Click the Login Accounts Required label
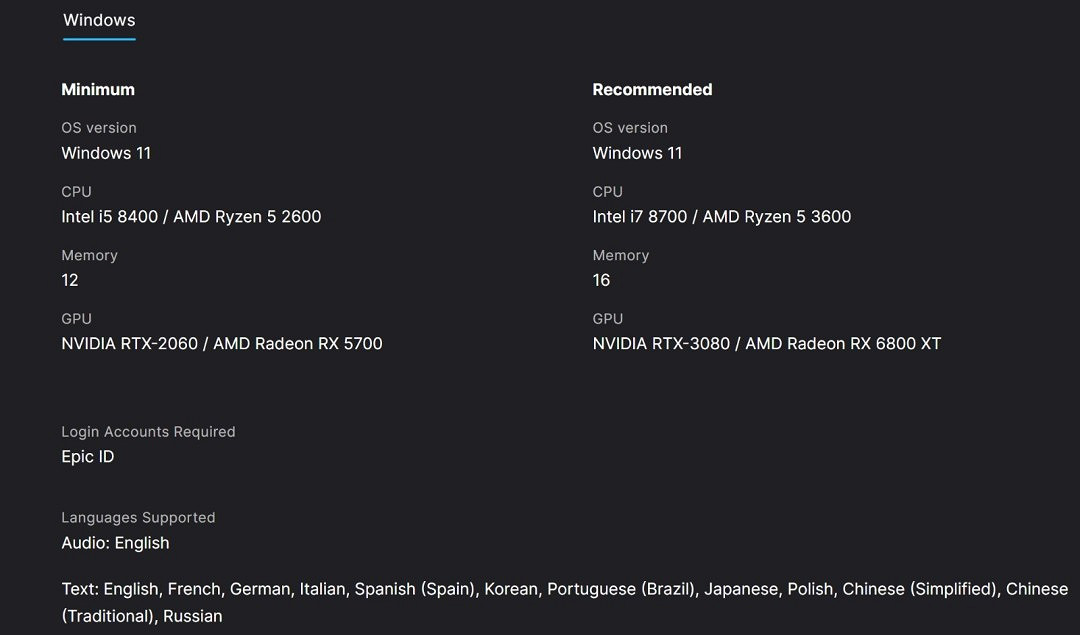Screen dimensions: 1080x635 tap(148, 432)
